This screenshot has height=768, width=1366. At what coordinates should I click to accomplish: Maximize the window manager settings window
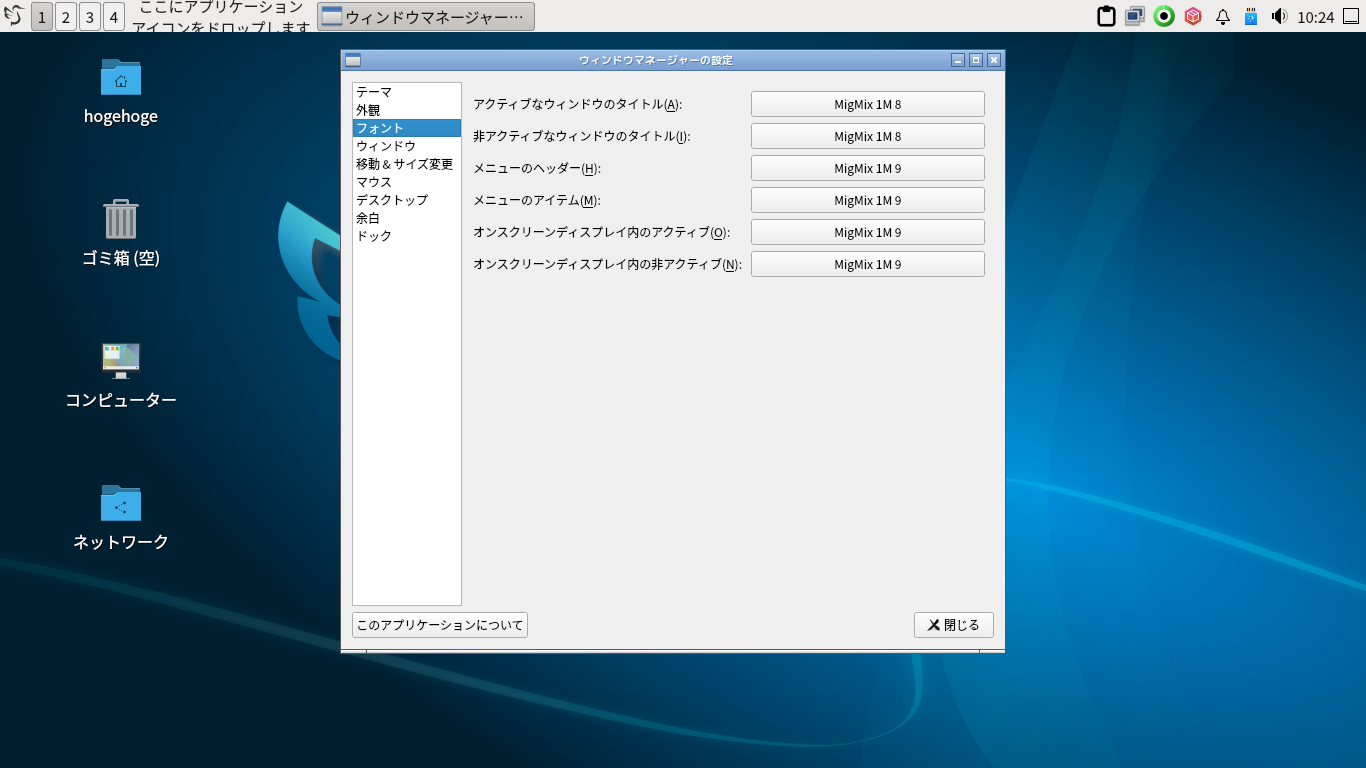click(x=976, y=60)
